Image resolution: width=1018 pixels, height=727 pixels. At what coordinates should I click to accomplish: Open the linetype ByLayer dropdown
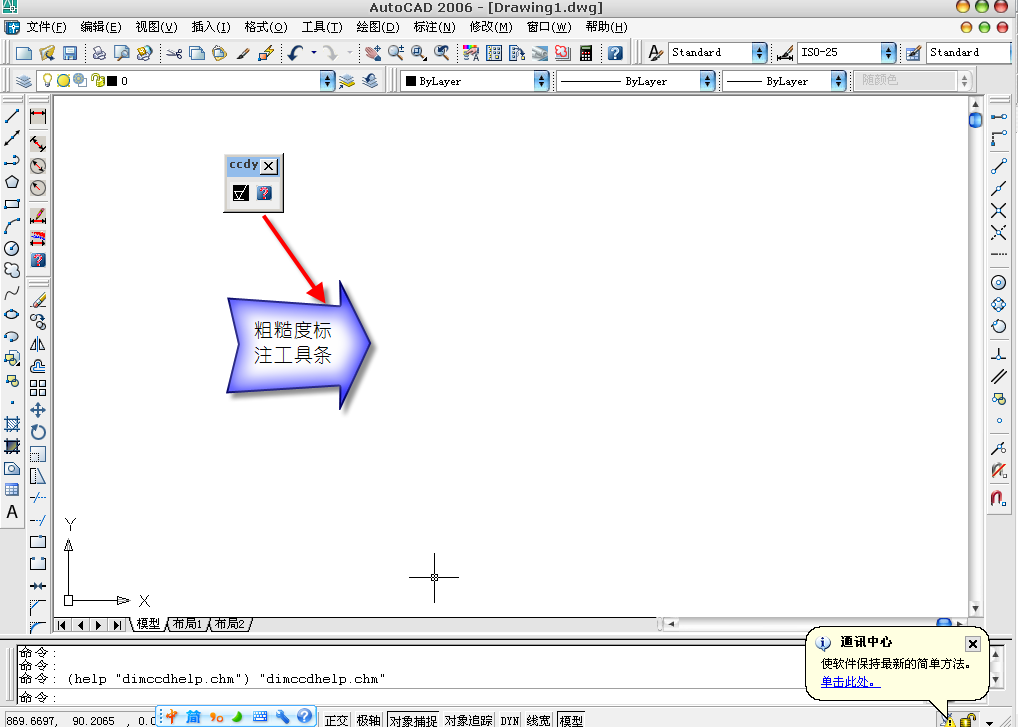click(708, 81)
